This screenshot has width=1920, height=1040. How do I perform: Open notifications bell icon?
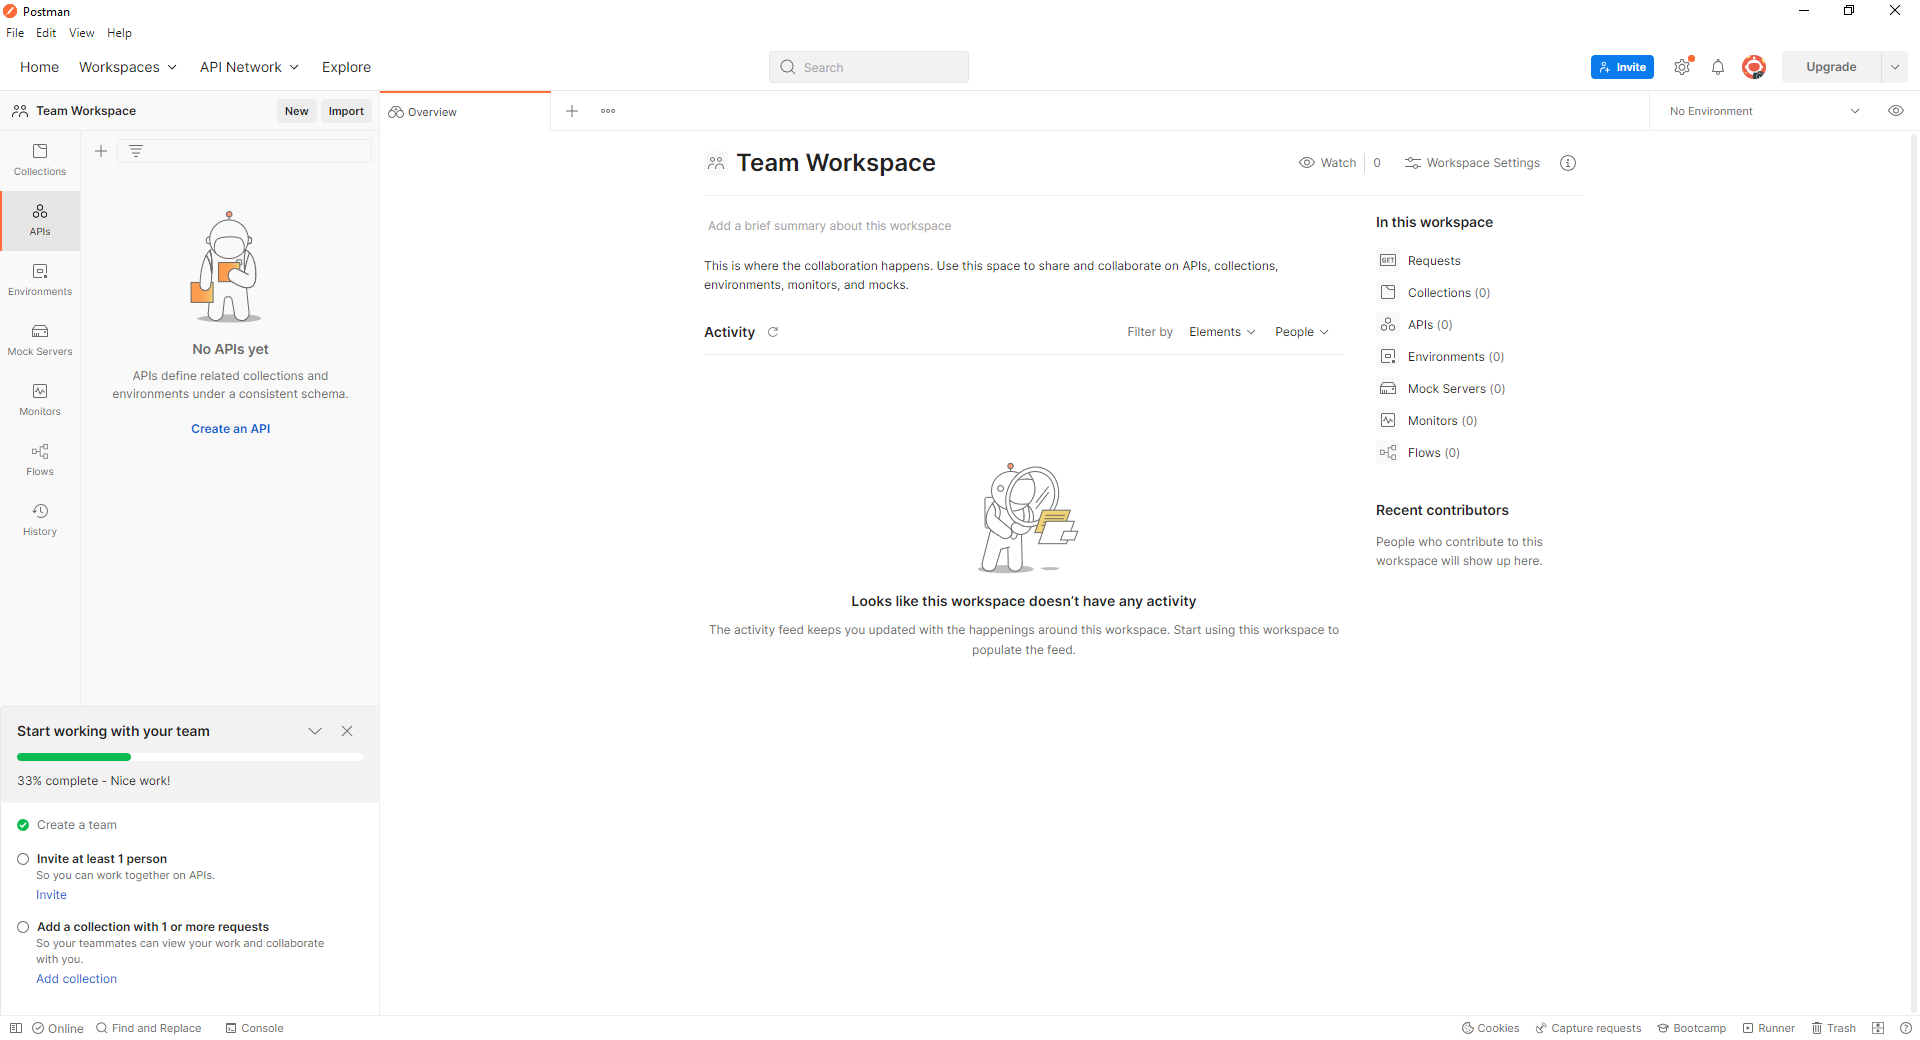point(1718,67)
